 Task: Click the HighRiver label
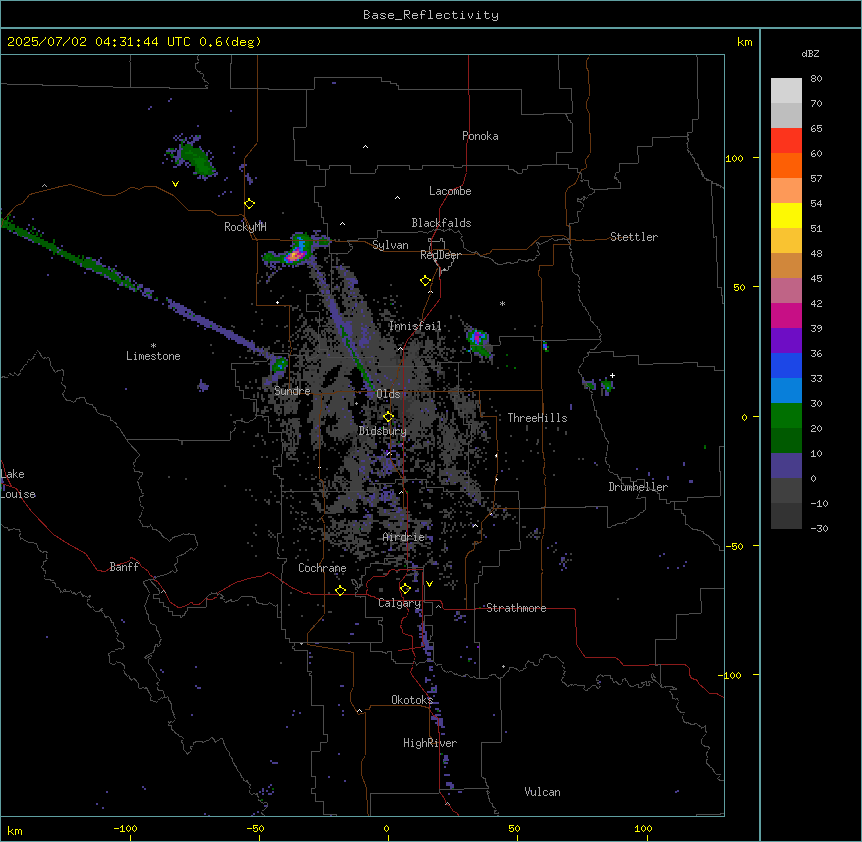(x=429, y=743)
